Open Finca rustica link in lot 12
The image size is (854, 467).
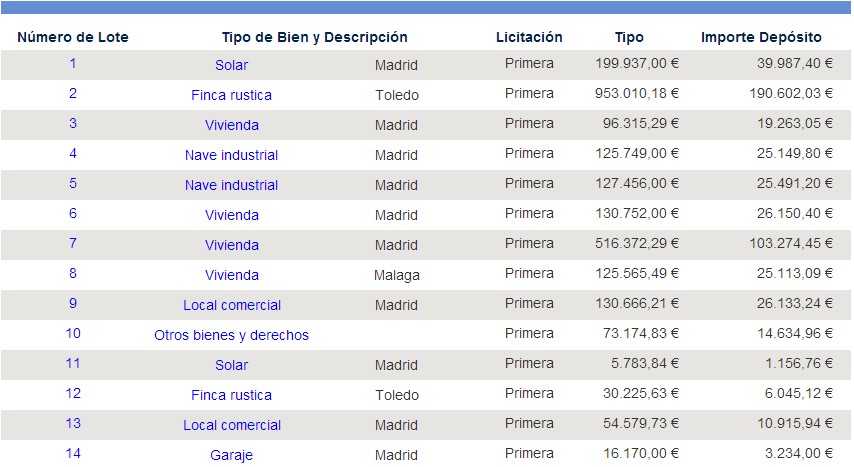[231, 395]
